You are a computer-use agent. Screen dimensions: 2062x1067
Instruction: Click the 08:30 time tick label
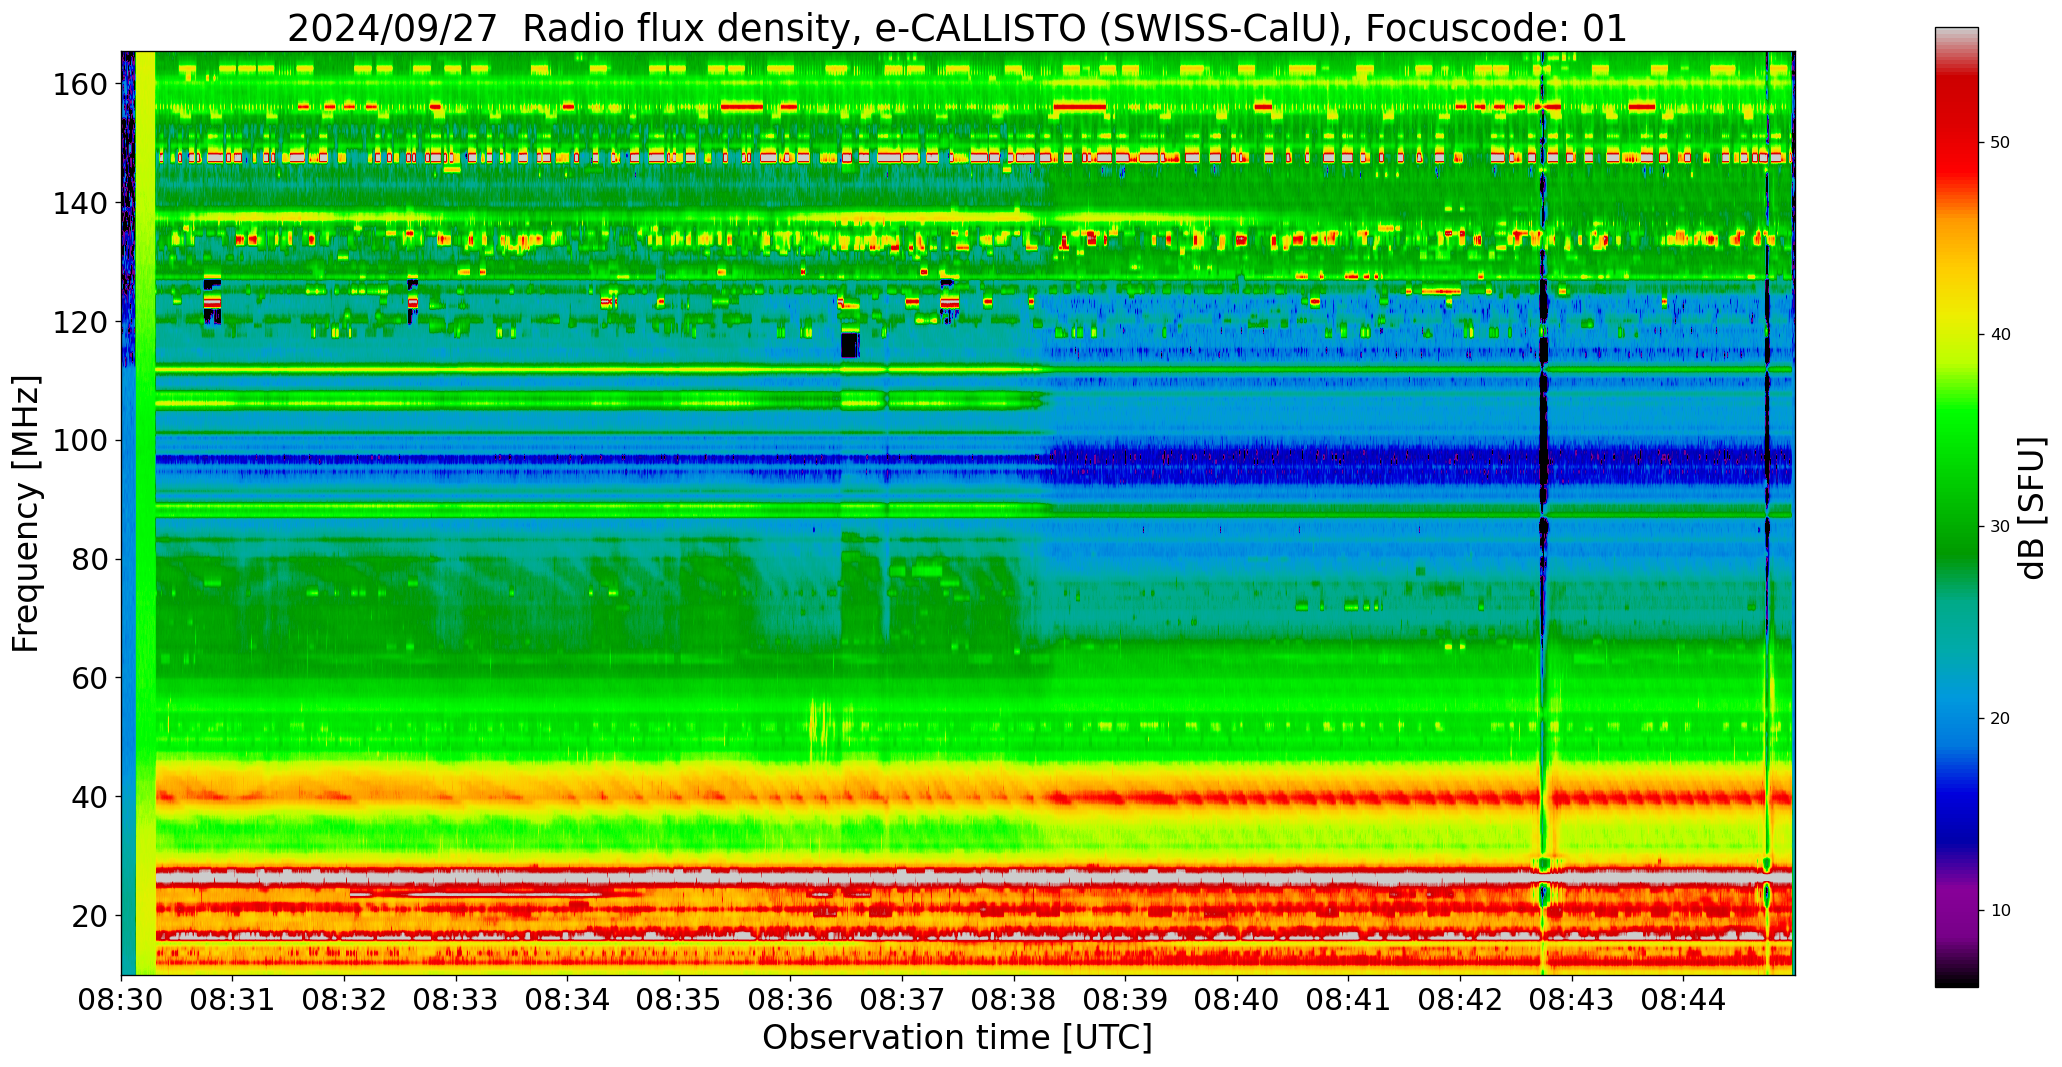(x=122, y=999)
